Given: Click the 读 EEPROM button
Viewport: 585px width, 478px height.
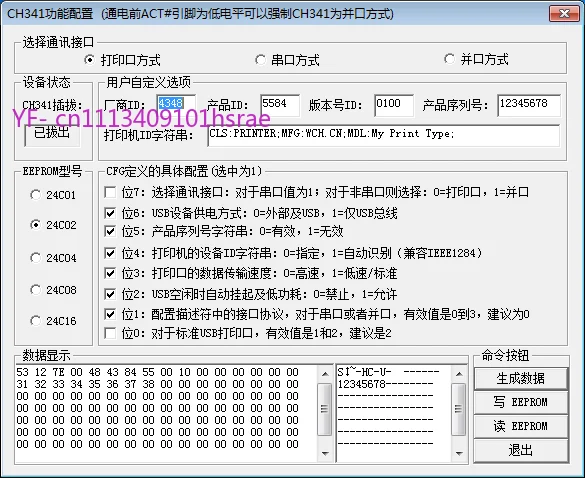Looking at the screenshot, I should coord(521,426).
